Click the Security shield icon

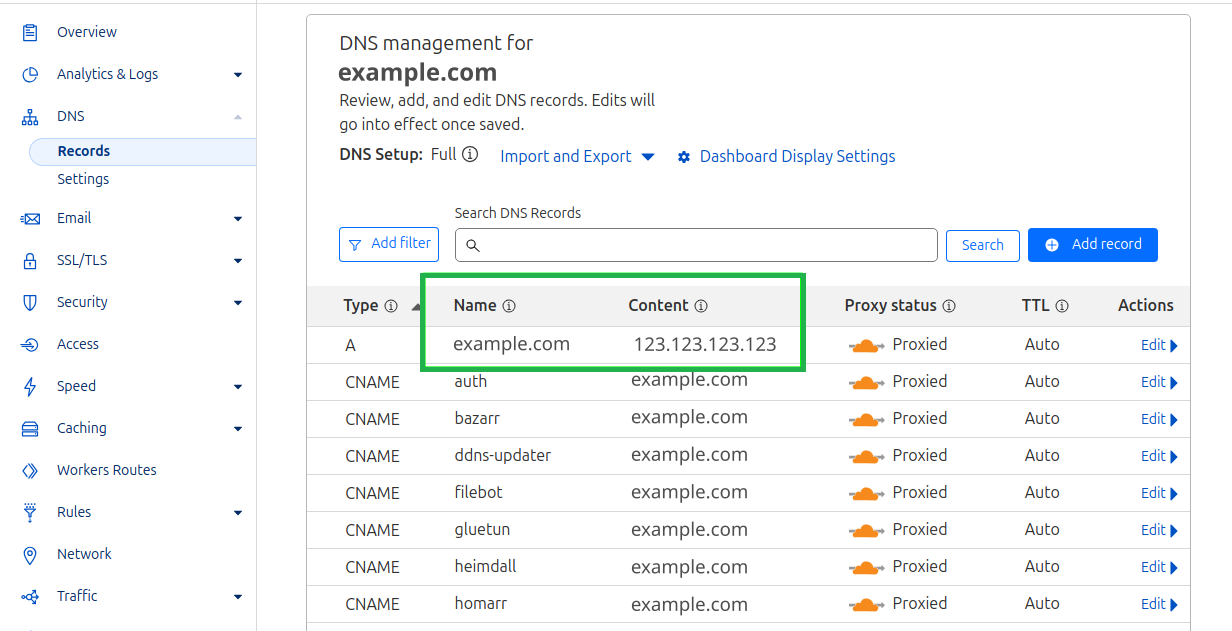(30, 303)
